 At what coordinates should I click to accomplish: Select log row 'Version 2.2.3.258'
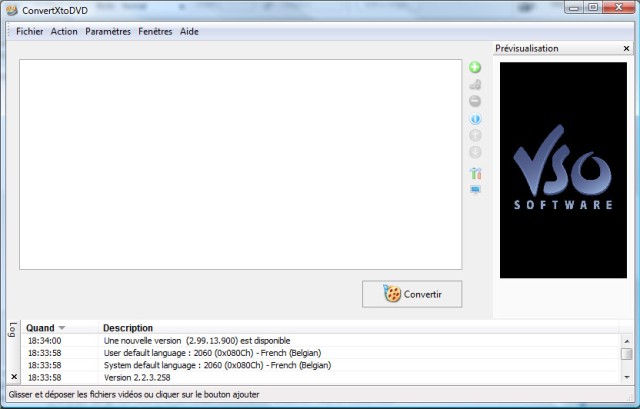coord(320,377)
